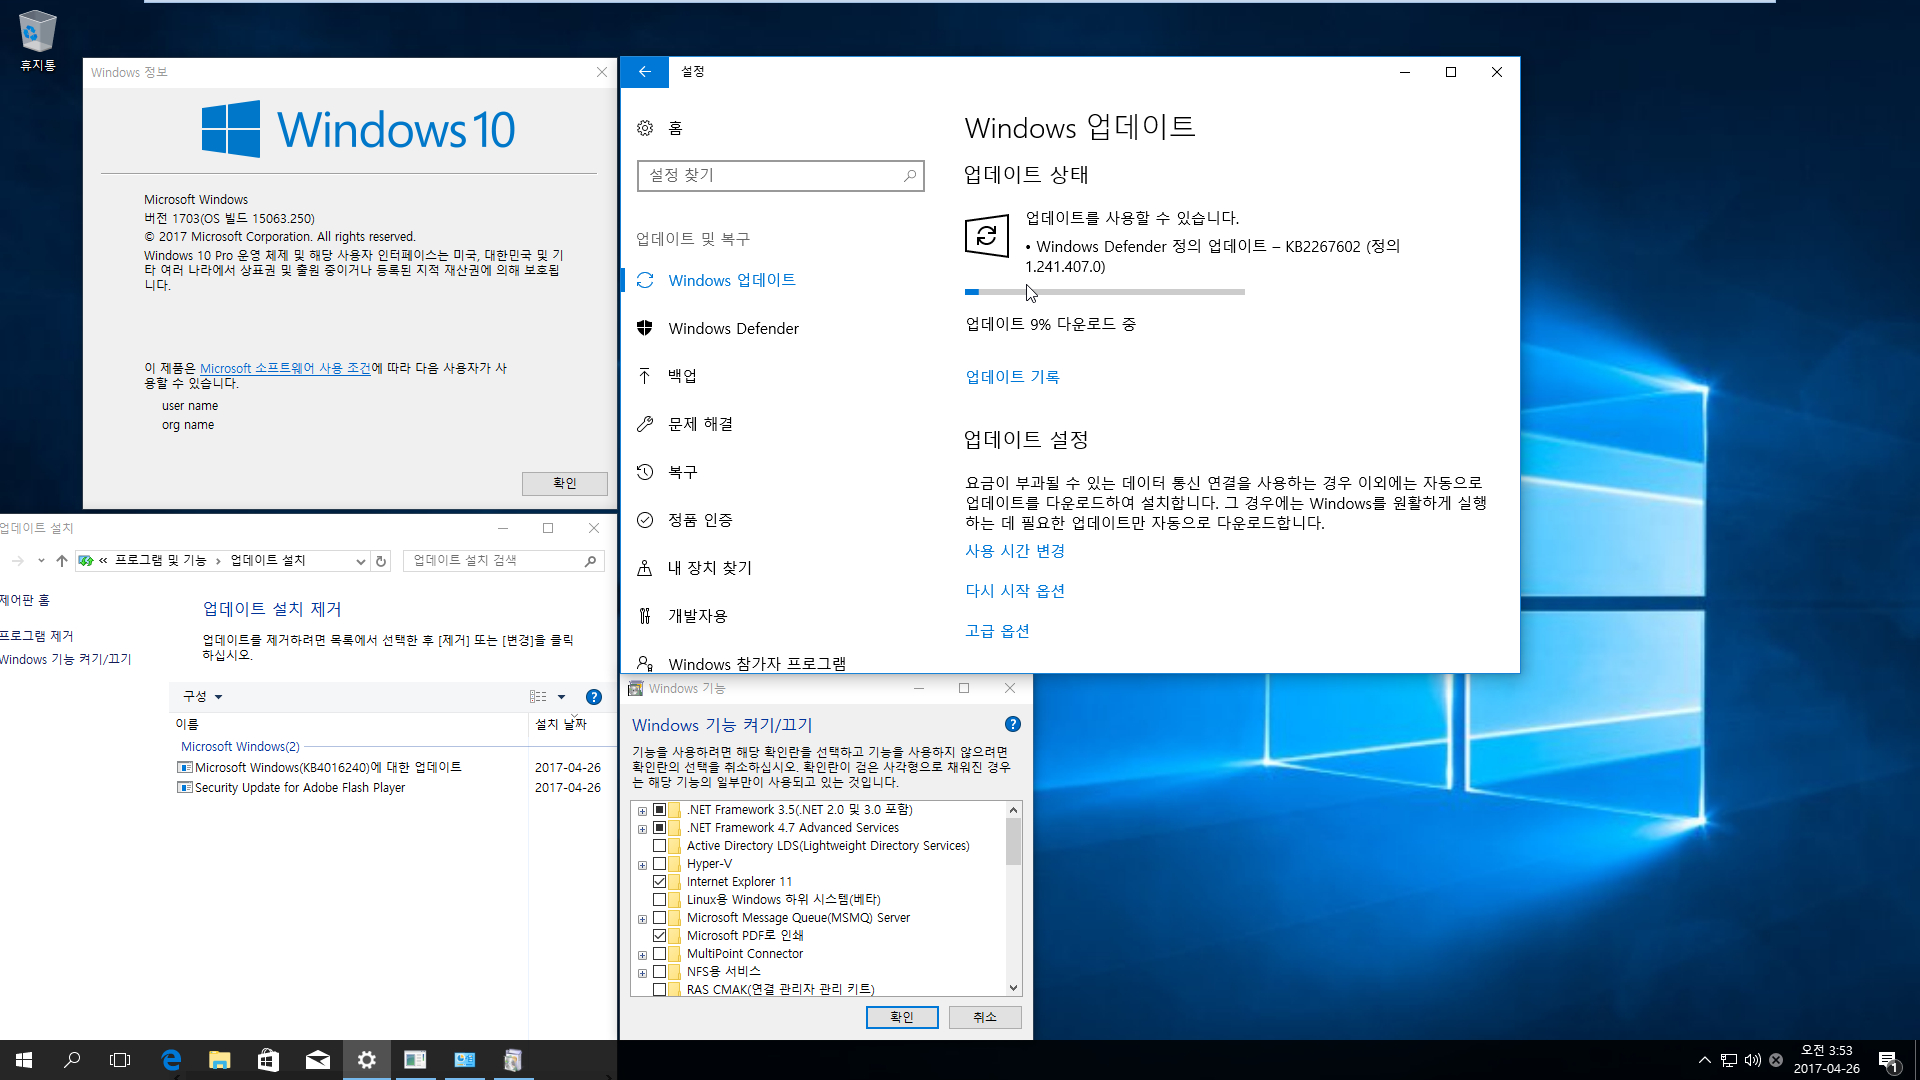Click the blue help icon in installed updates window

(x=594, y=697)
